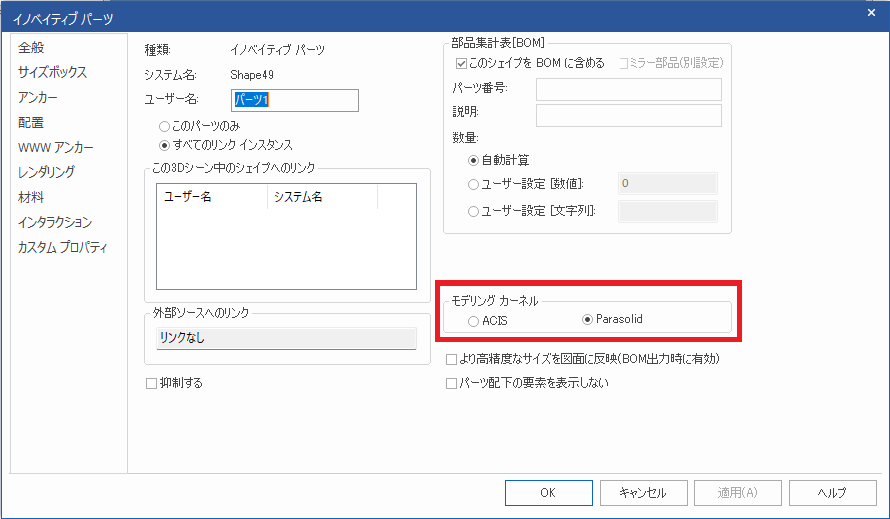Switch to 配置 settings

[x=31, y=123]
